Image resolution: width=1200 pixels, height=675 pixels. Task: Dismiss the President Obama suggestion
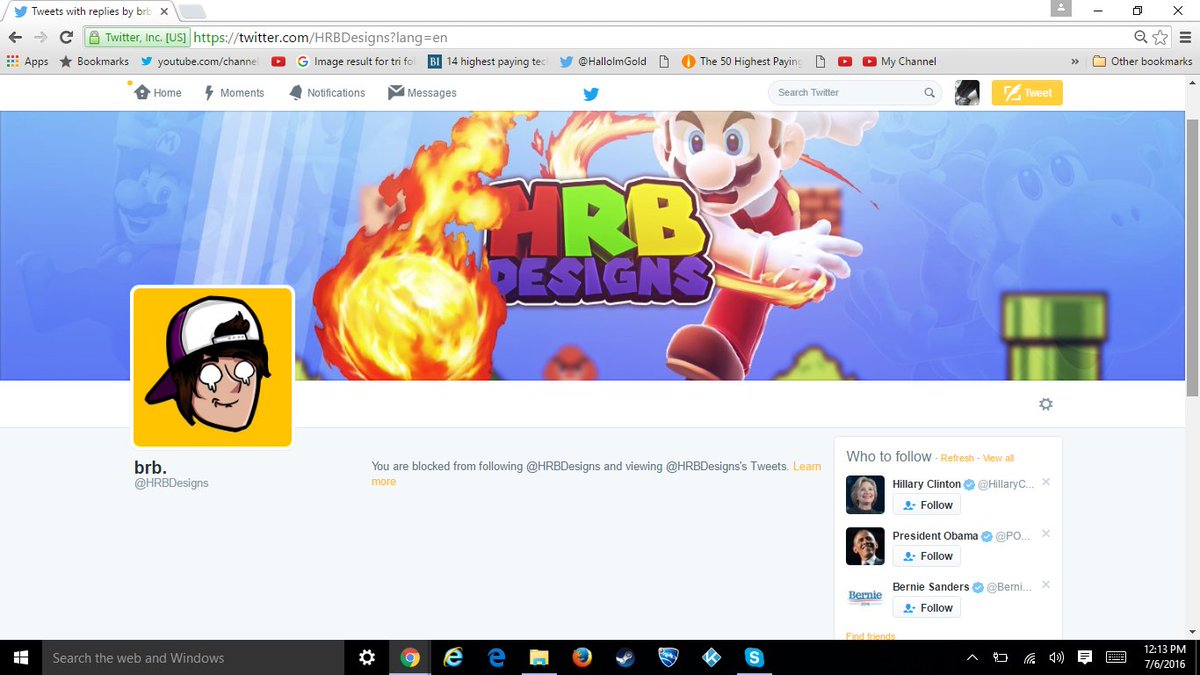[x=1046, y=533]
